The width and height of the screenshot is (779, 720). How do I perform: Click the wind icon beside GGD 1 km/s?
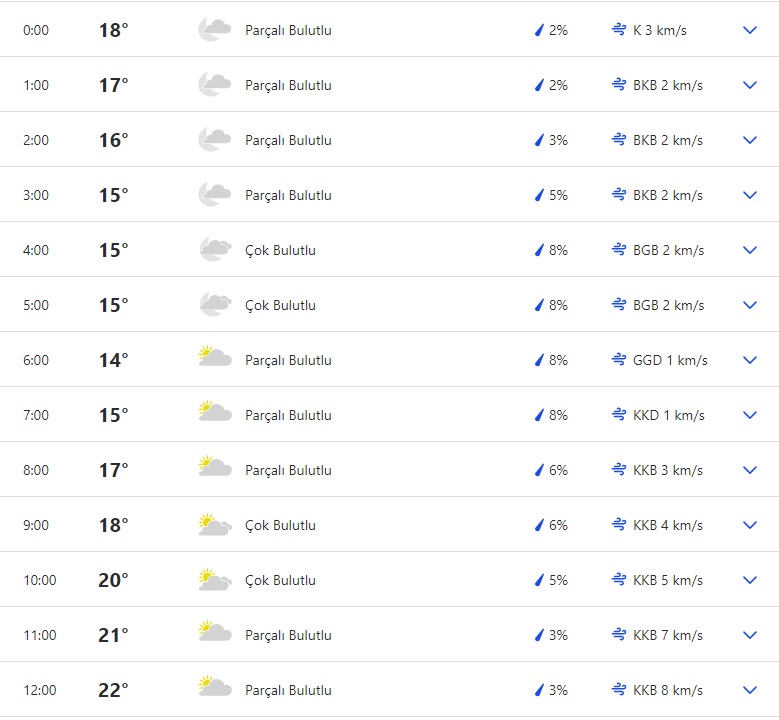point(619,360)
